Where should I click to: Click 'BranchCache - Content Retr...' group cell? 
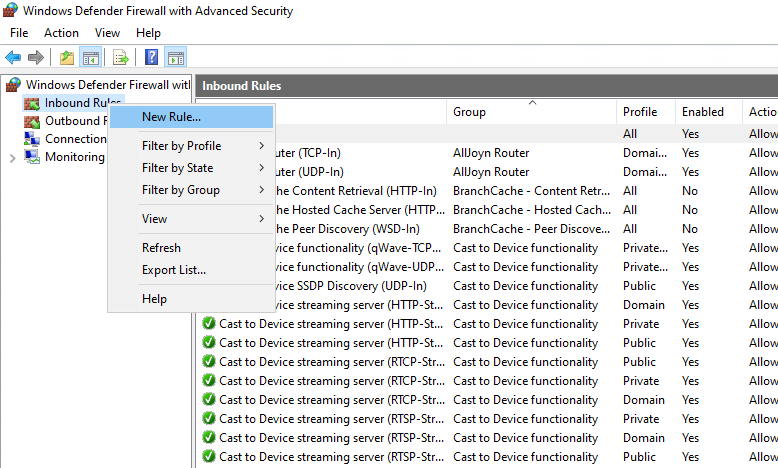pyautogui.click(x=531, y=191)
